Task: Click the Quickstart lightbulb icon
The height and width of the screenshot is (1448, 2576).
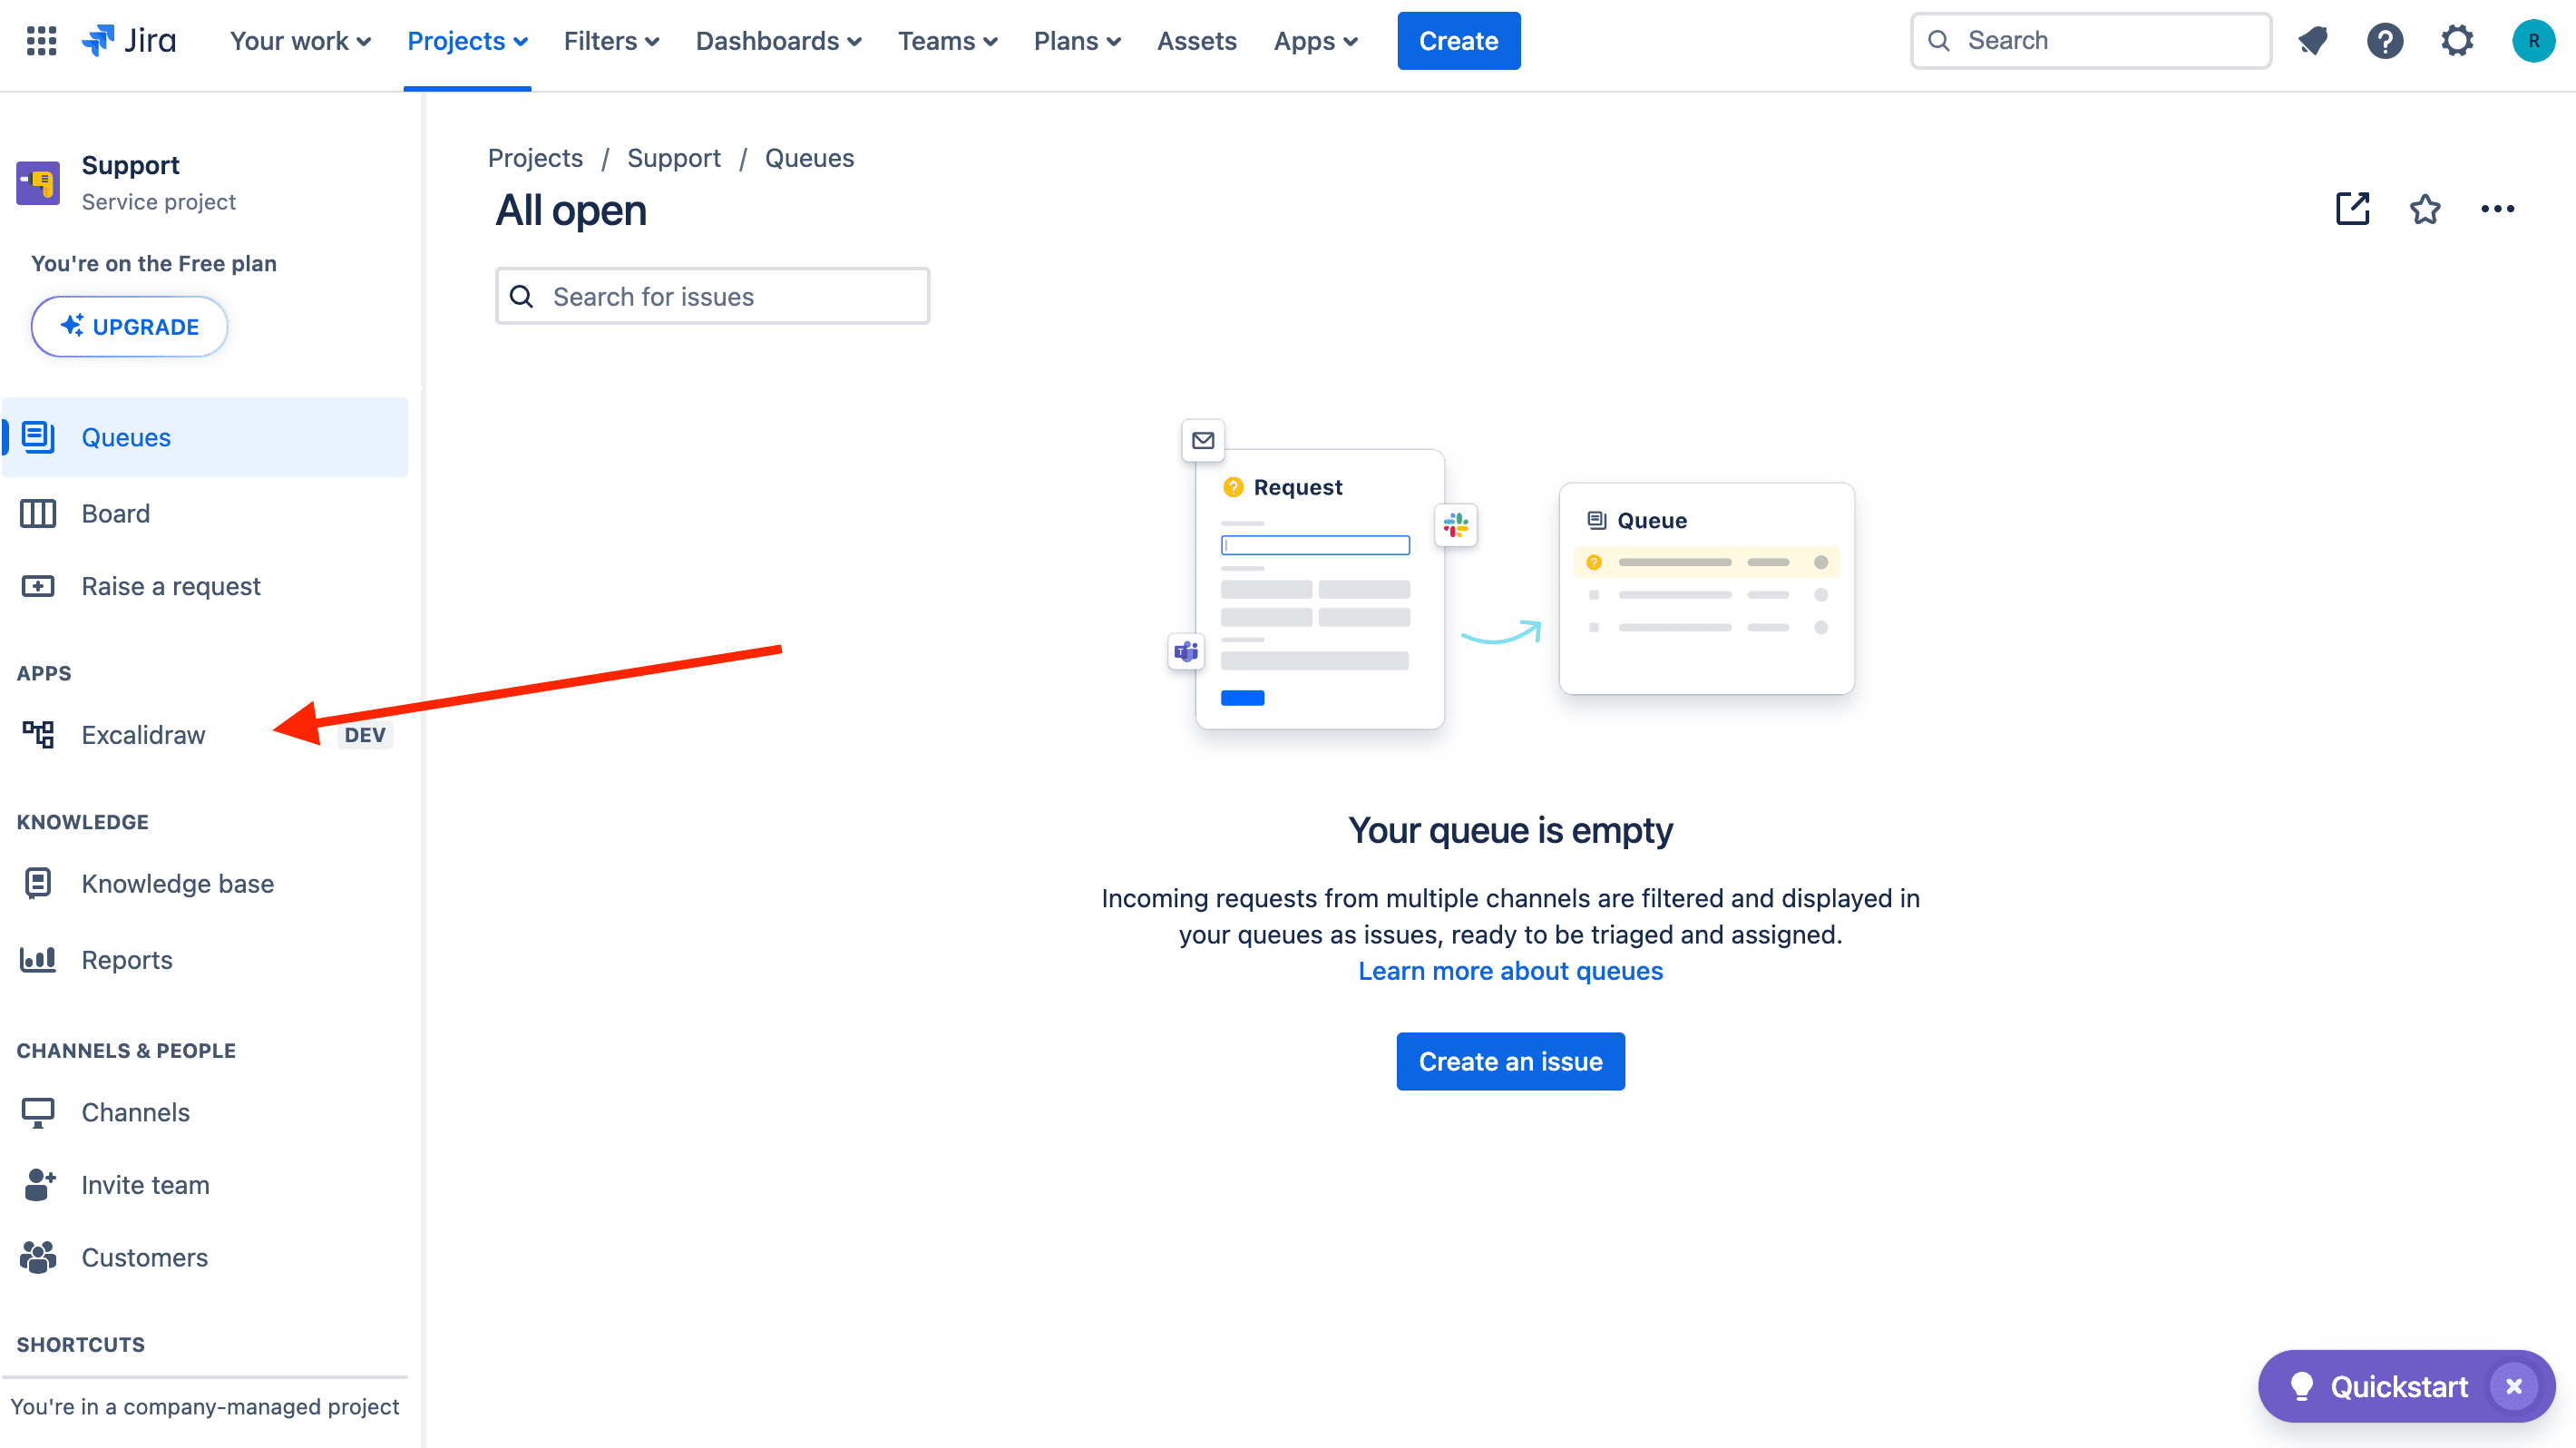Action: (2302, 1386)
